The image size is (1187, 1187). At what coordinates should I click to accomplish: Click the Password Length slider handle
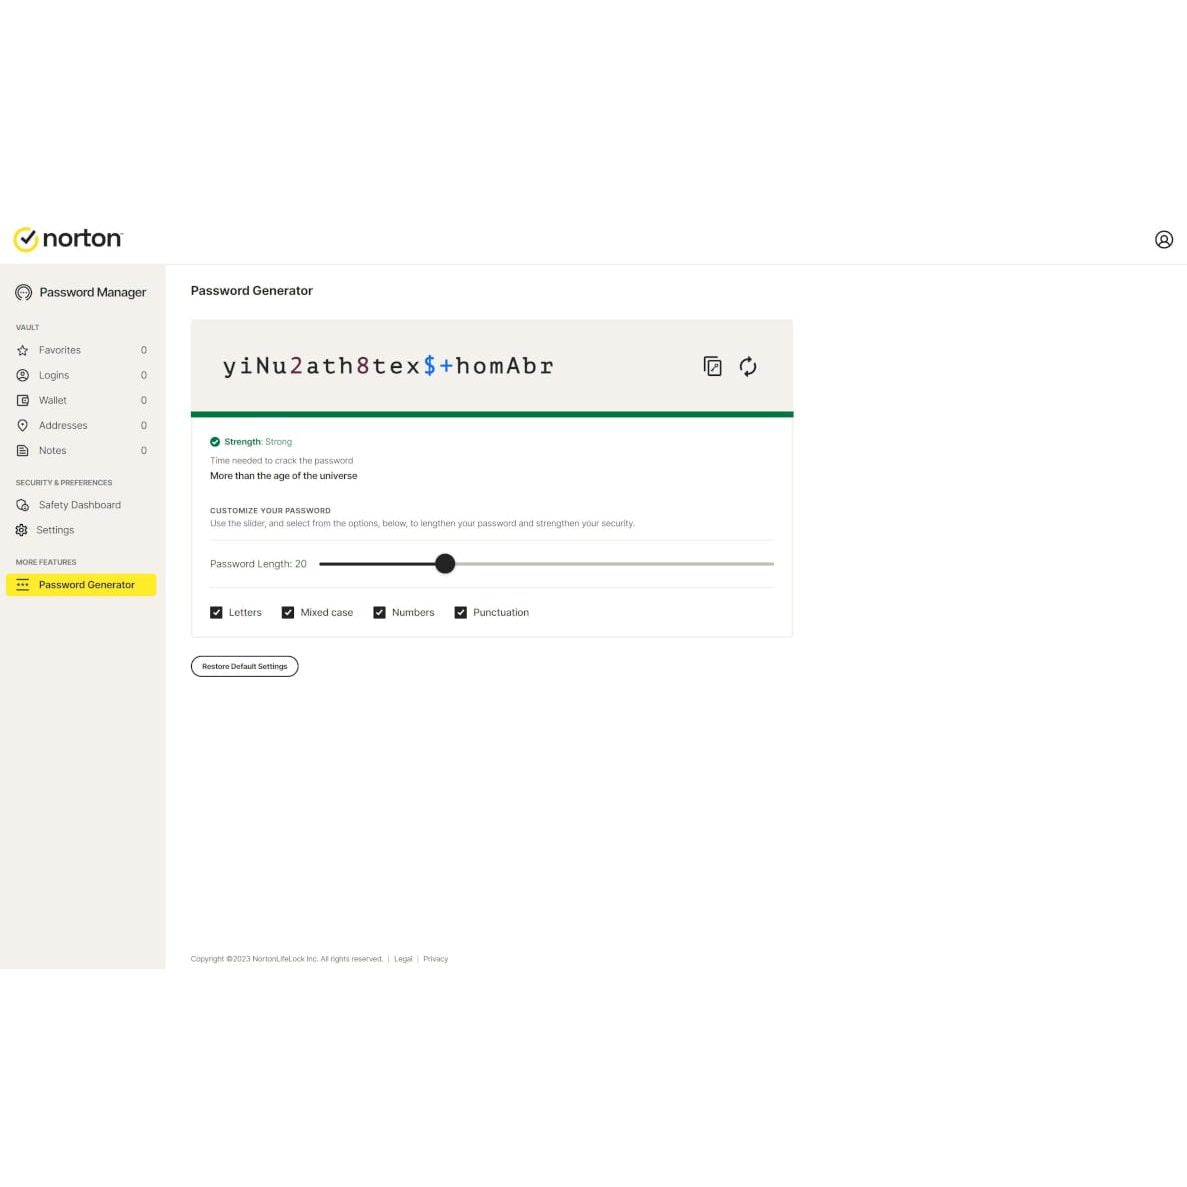(445, 564)
